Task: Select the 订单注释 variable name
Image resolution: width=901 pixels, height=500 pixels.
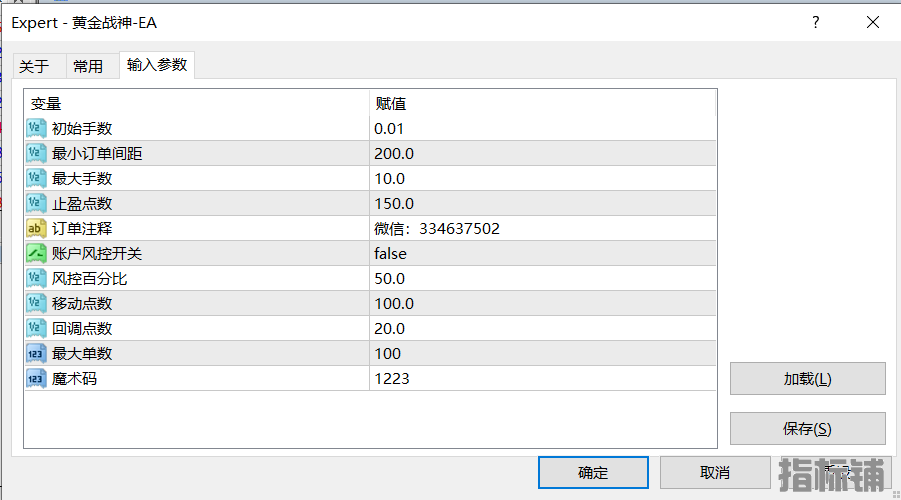Action: tap(82, 229)
